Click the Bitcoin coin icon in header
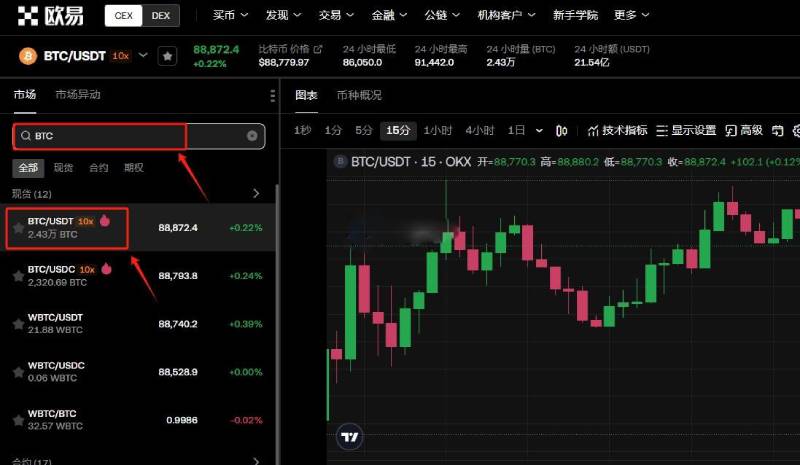Screen dimensions: 800x465 pos(28,56)
